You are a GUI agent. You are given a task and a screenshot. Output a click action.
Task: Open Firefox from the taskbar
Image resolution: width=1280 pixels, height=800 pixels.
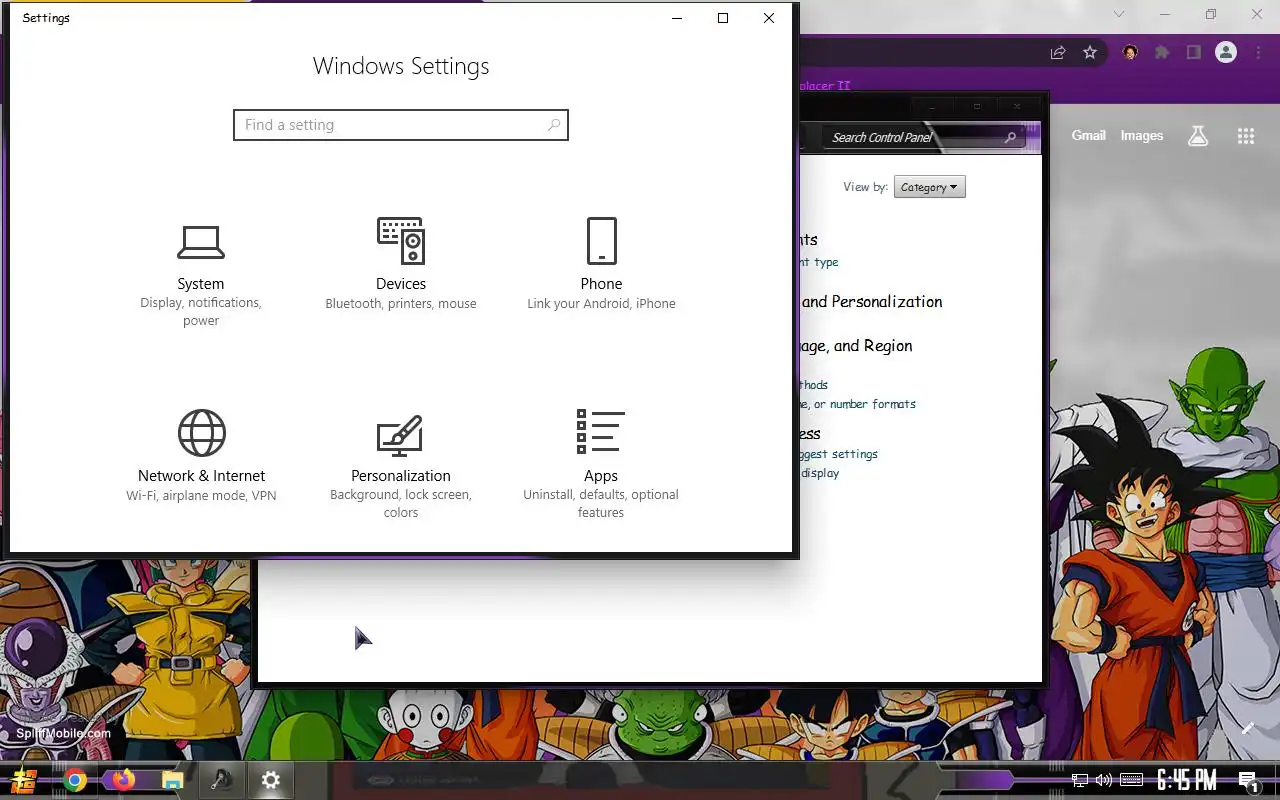pyautogui.click(x=124, y=780)
